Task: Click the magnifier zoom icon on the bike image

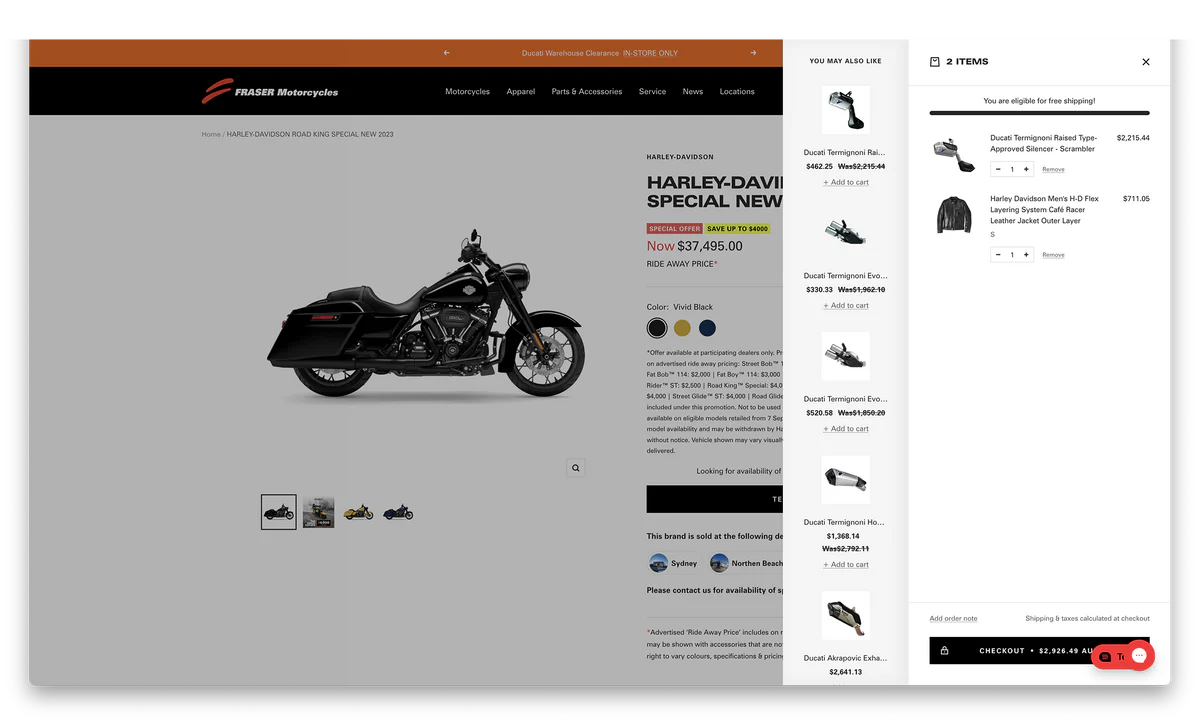Action: (x=575, y=468)
